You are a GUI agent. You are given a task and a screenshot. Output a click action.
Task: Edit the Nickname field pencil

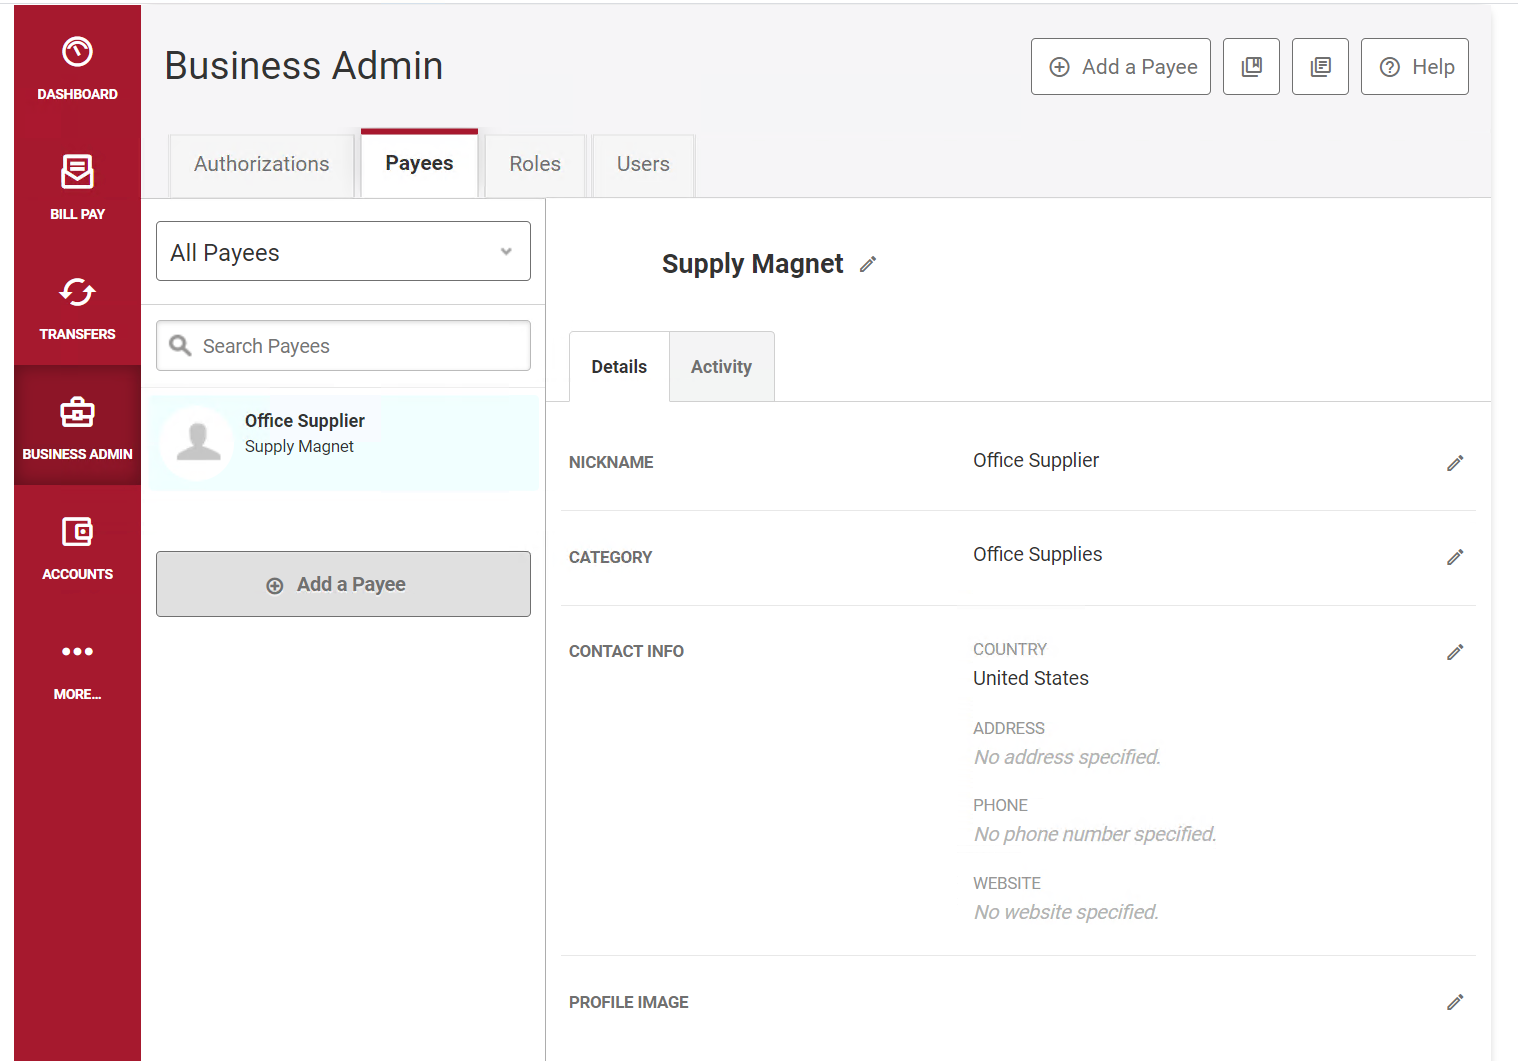pos(1455,463)
